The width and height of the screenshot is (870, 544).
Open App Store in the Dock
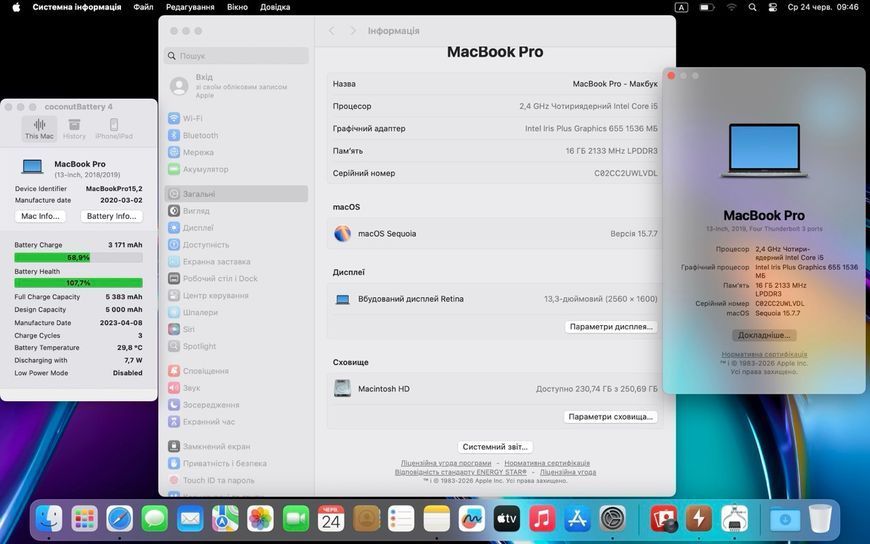coord(577,520)
